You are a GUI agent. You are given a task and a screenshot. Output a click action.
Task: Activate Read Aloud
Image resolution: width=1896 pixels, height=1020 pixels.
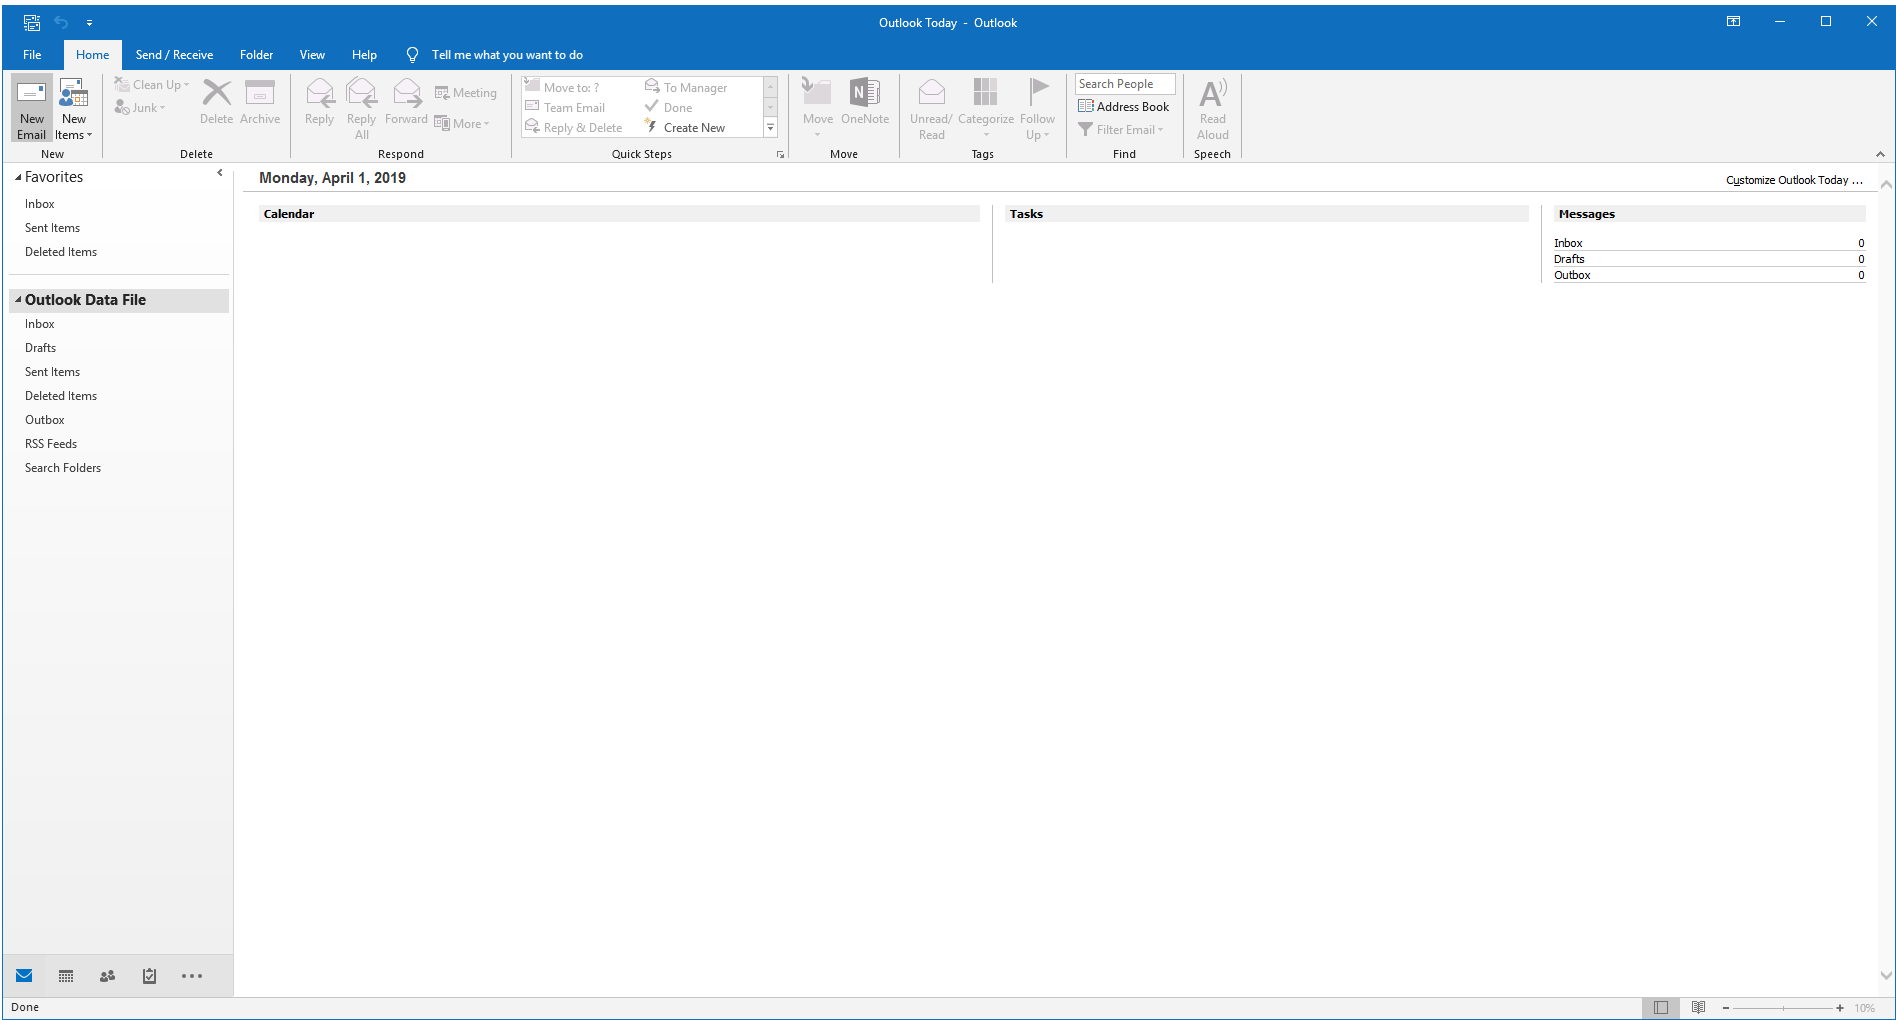(x=1212, y=107)
